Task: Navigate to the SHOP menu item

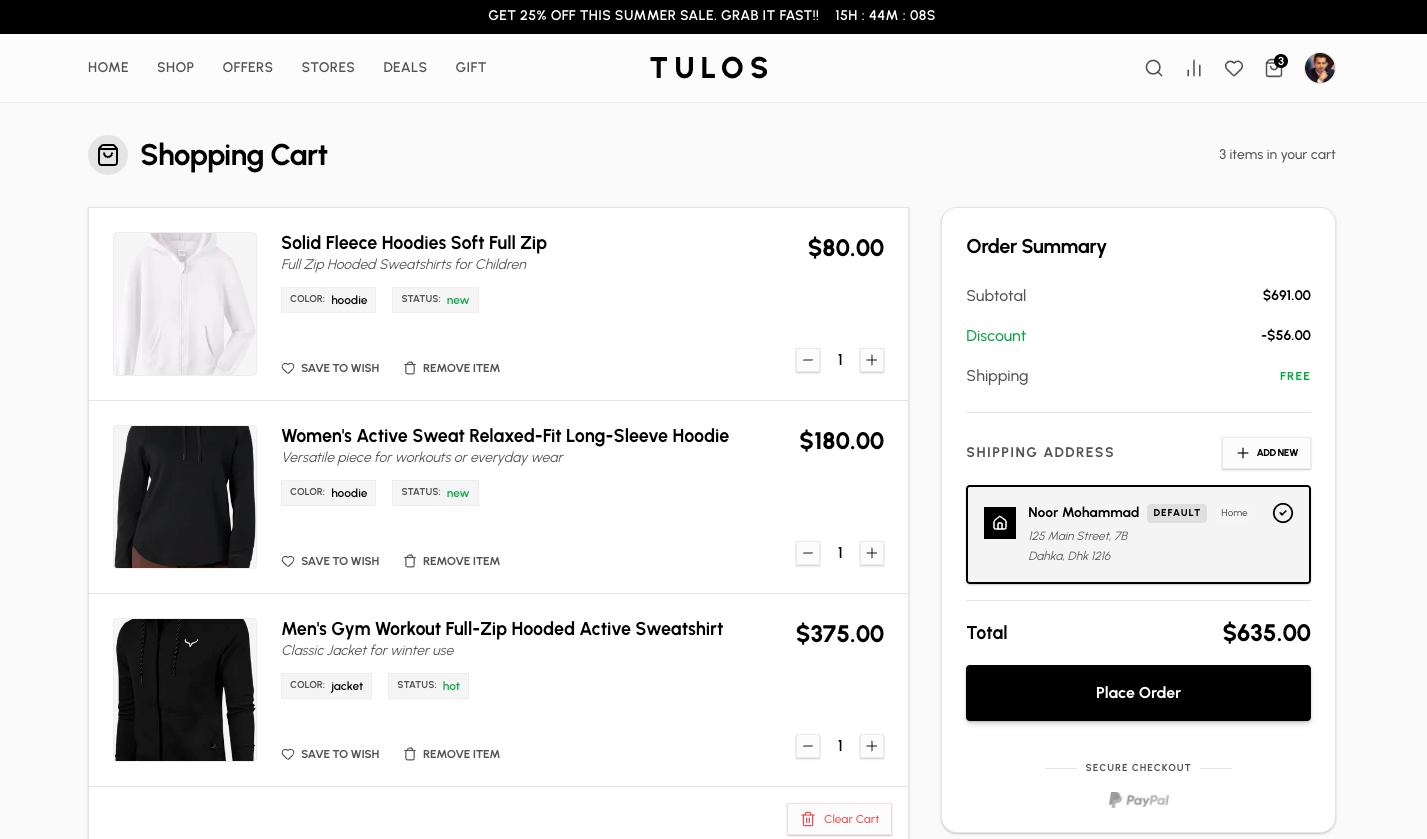Action: tap(175, 67)
